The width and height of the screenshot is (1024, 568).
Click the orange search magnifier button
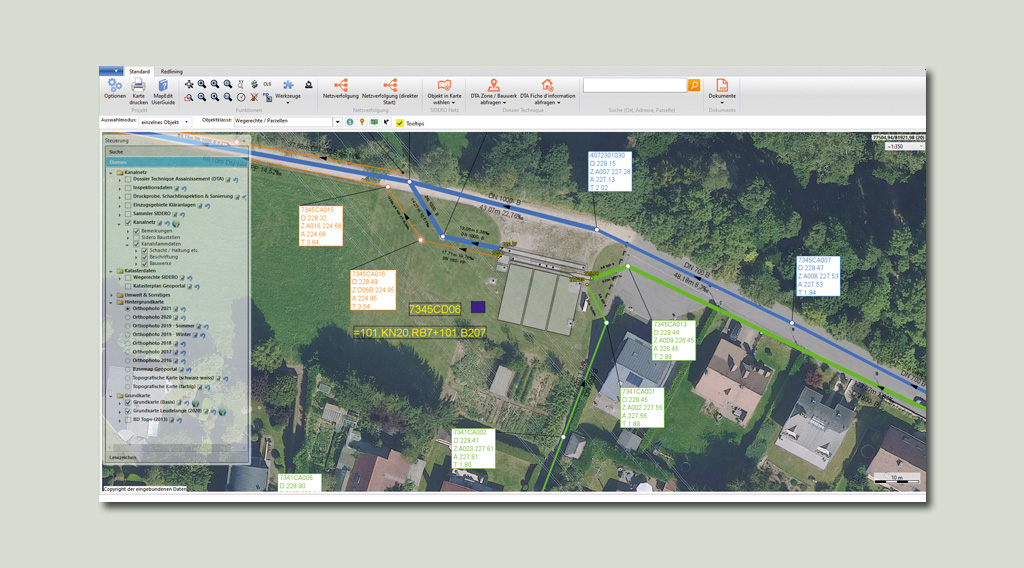click(x=694, y=86)
